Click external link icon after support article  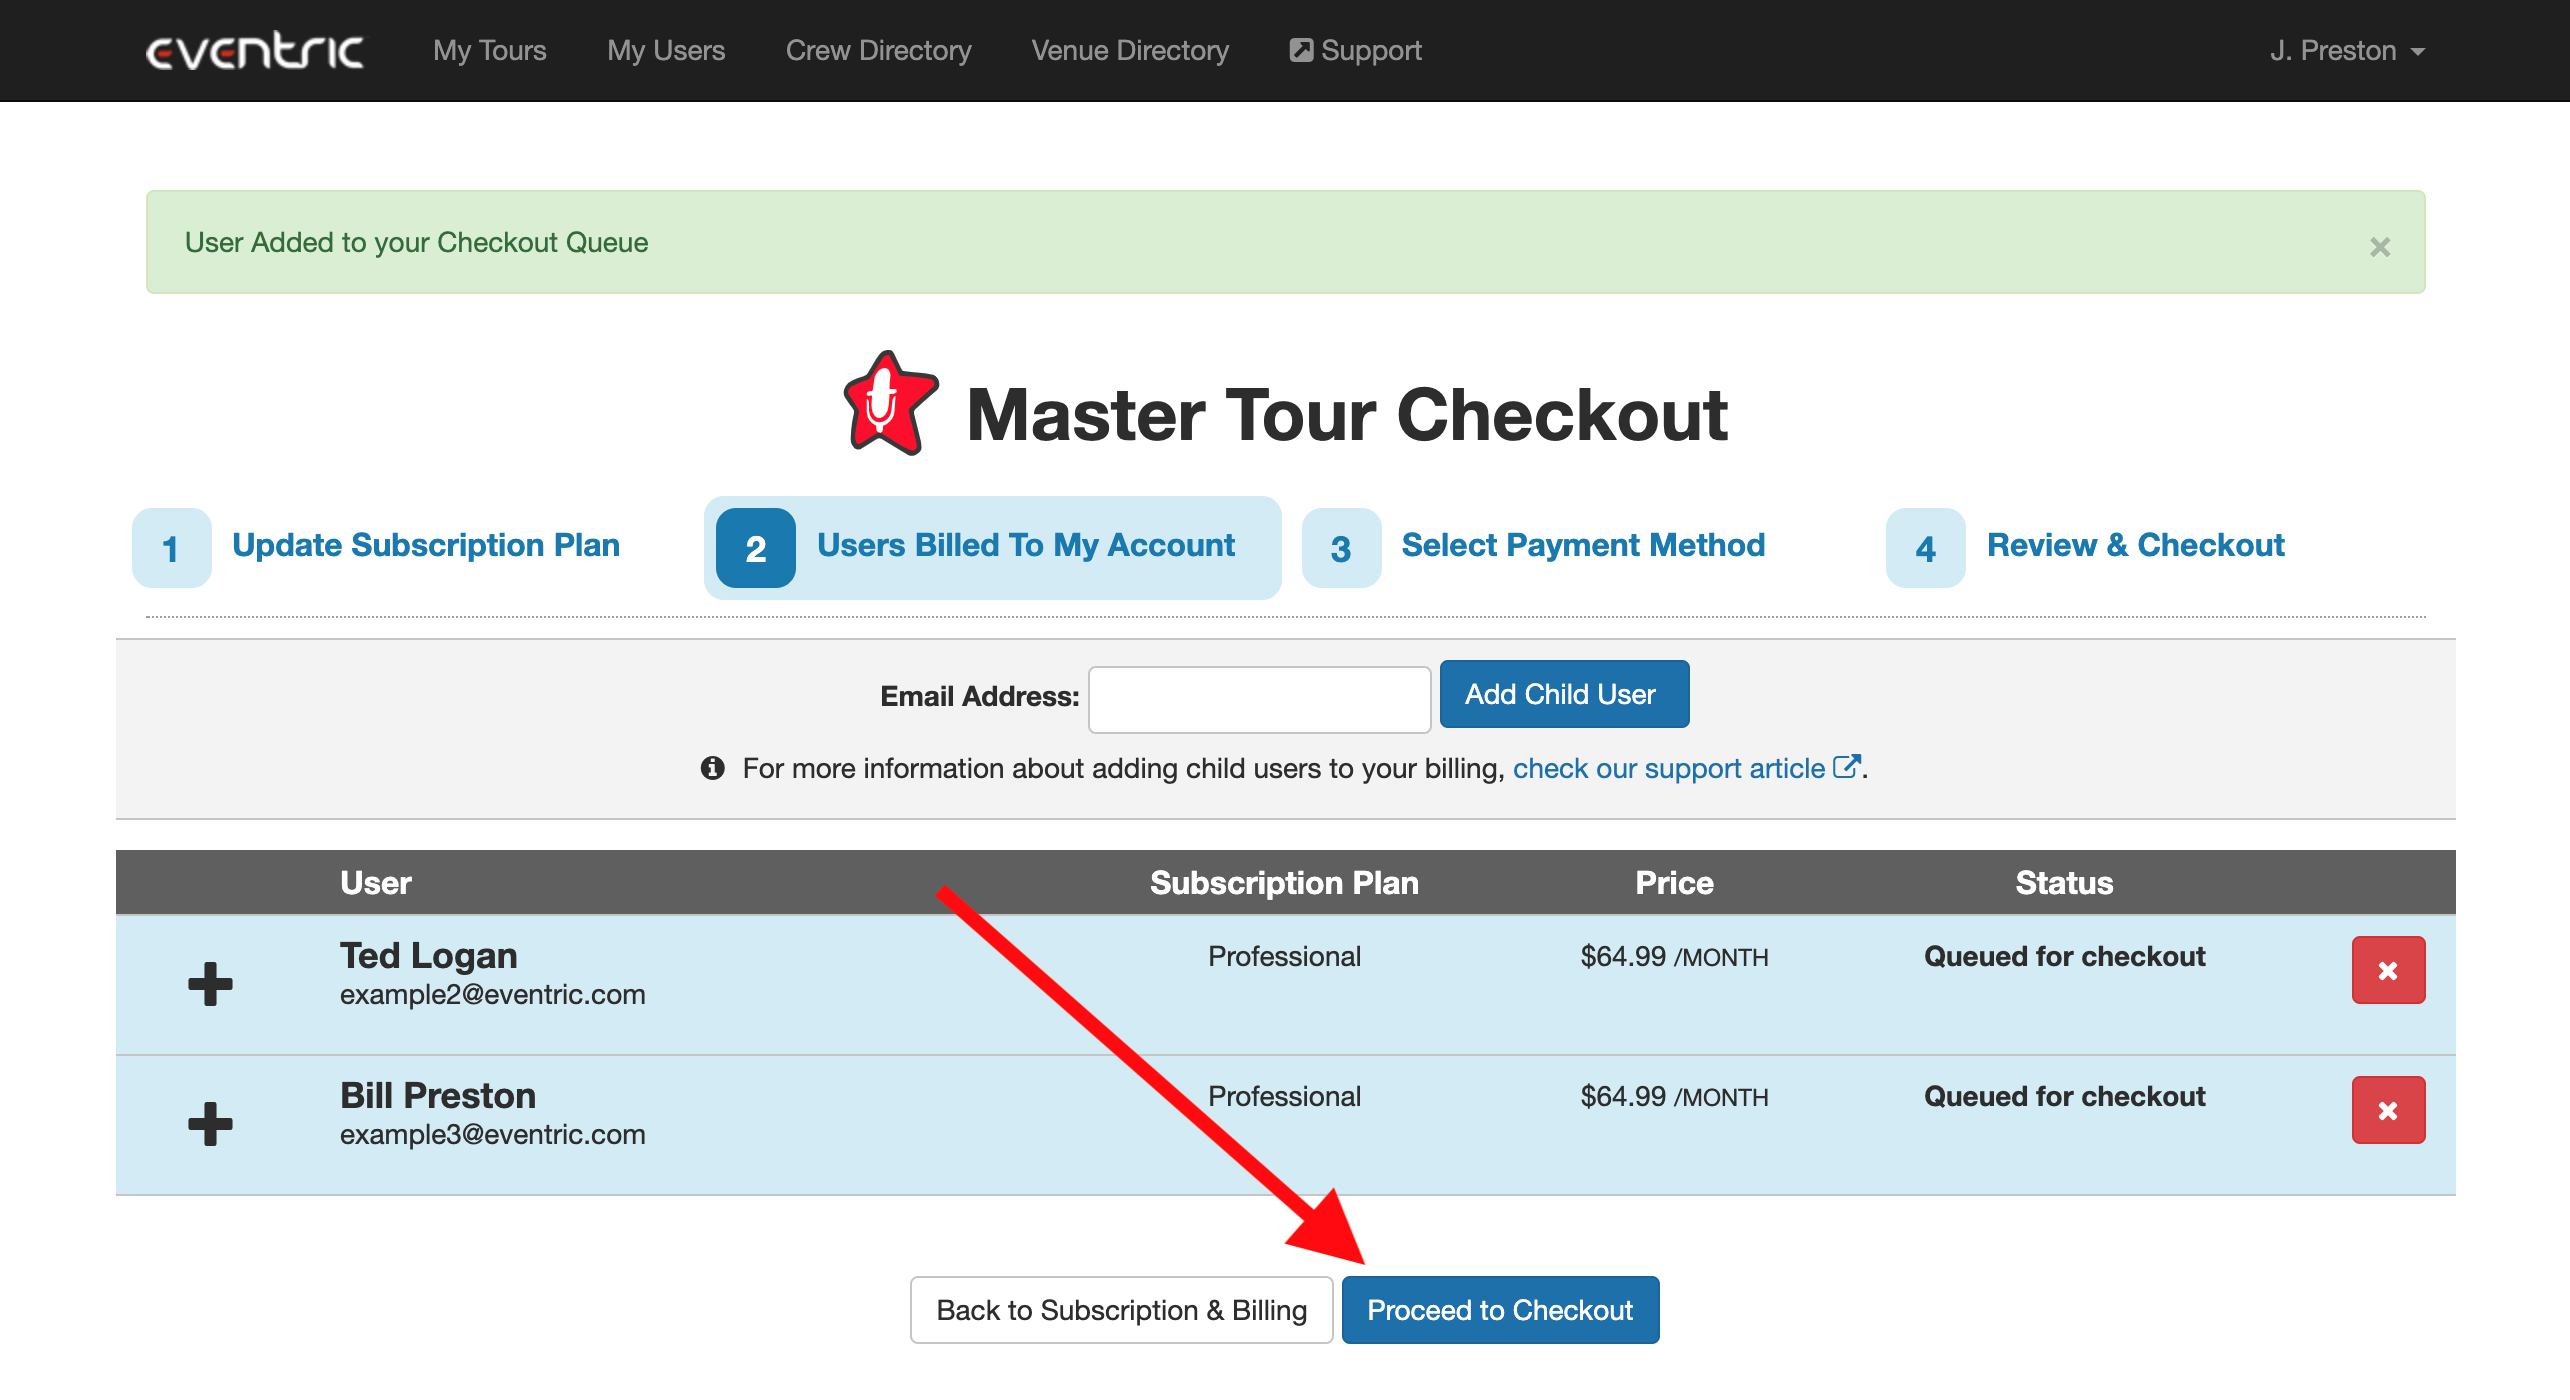[1846, 766]
